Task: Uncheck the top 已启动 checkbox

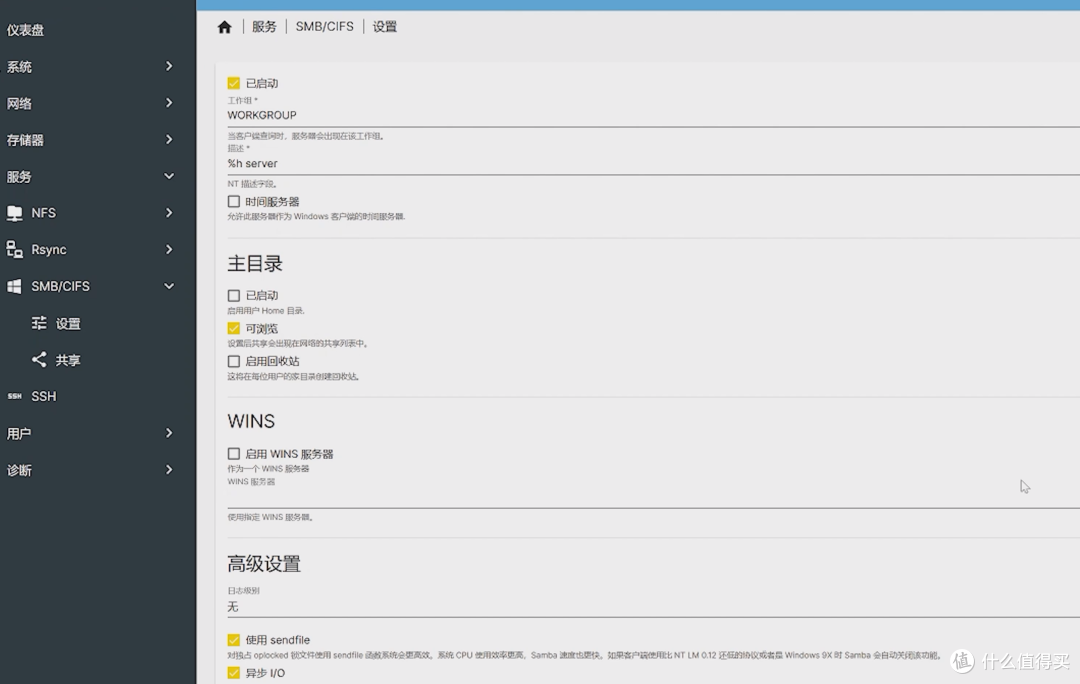Action: coord(234,83)
